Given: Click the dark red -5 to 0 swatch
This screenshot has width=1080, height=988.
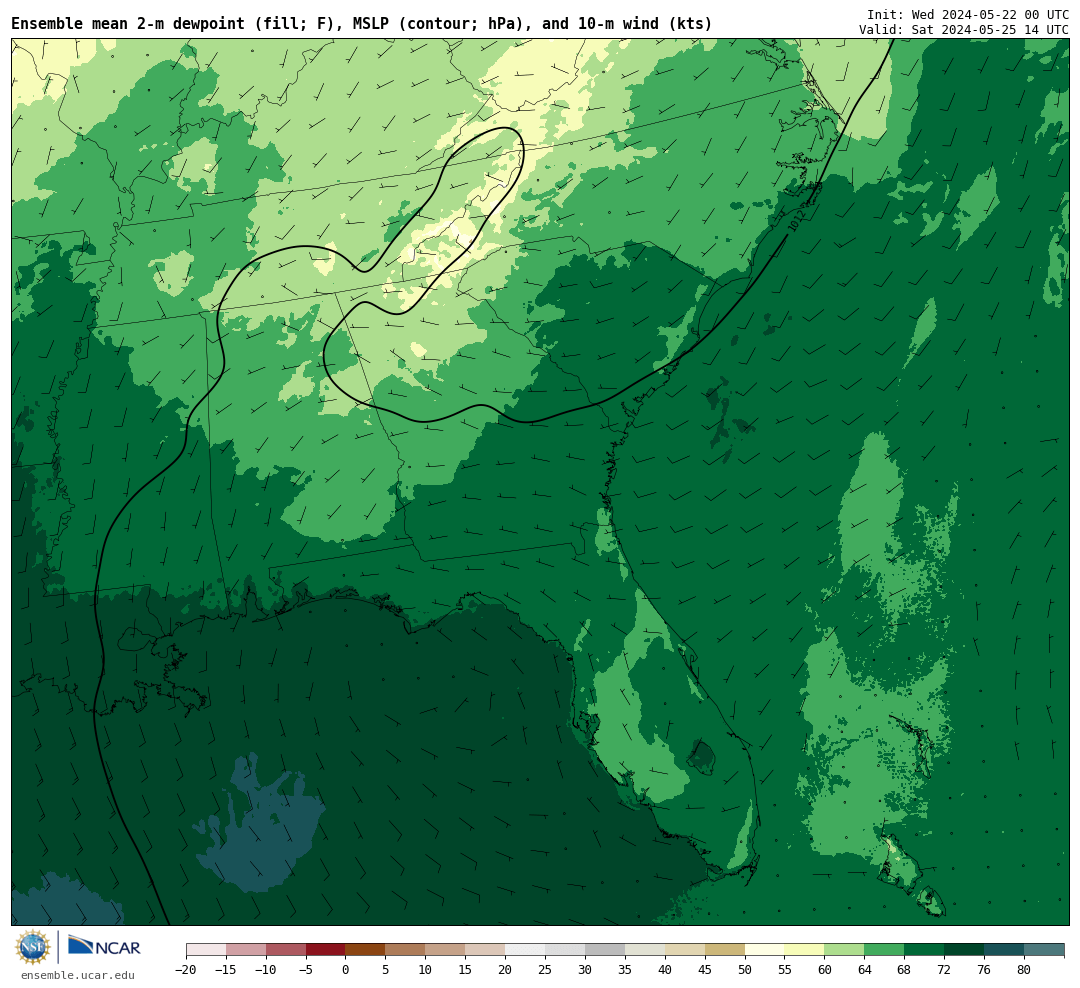Looking at the screenshot, I should (x=326, y=950).
